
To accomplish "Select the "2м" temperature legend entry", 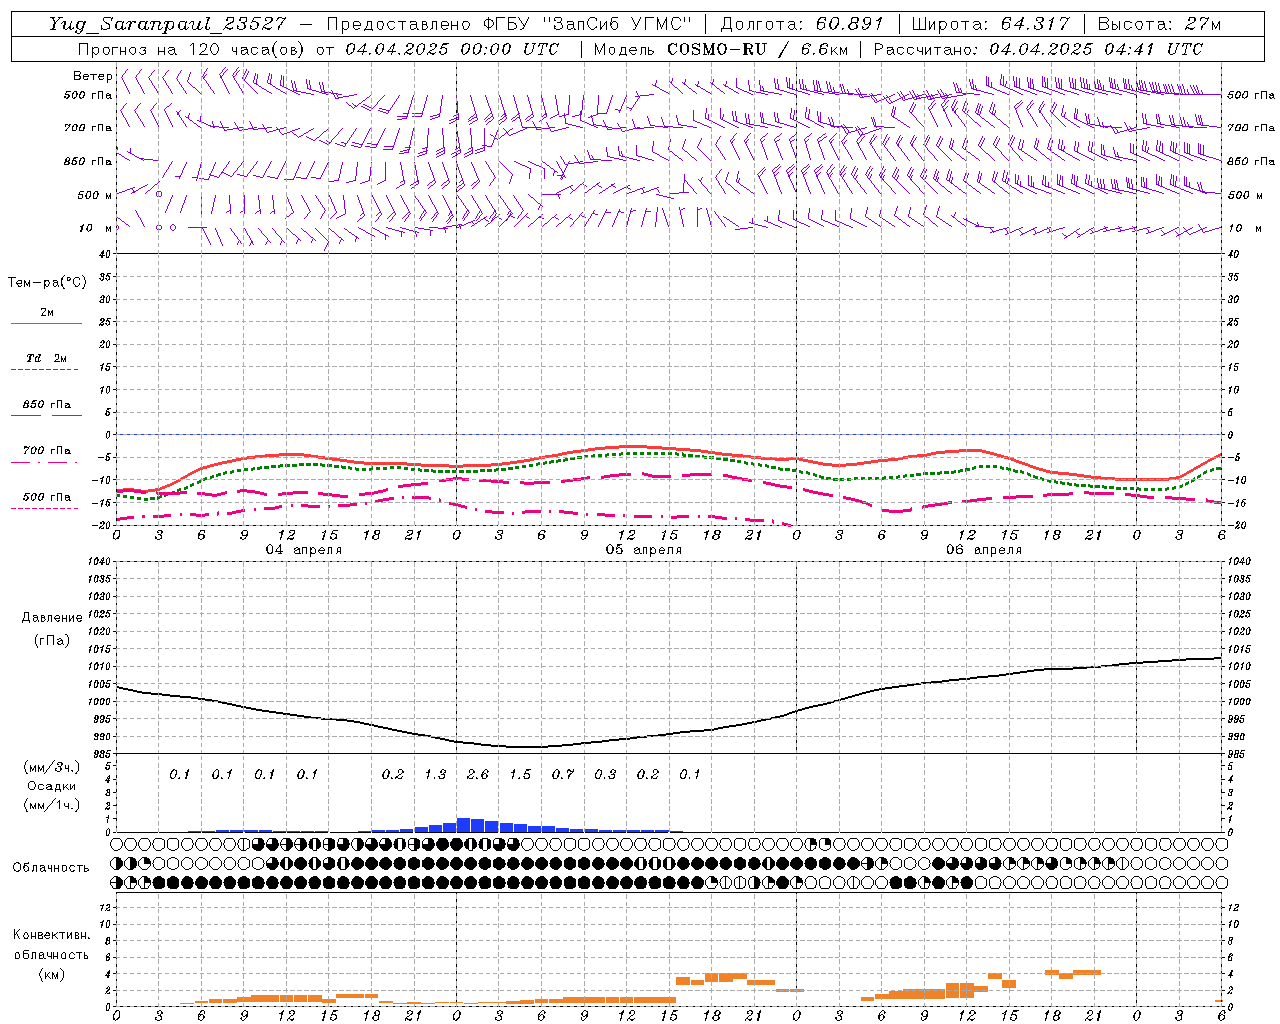I will pos(47,313).
